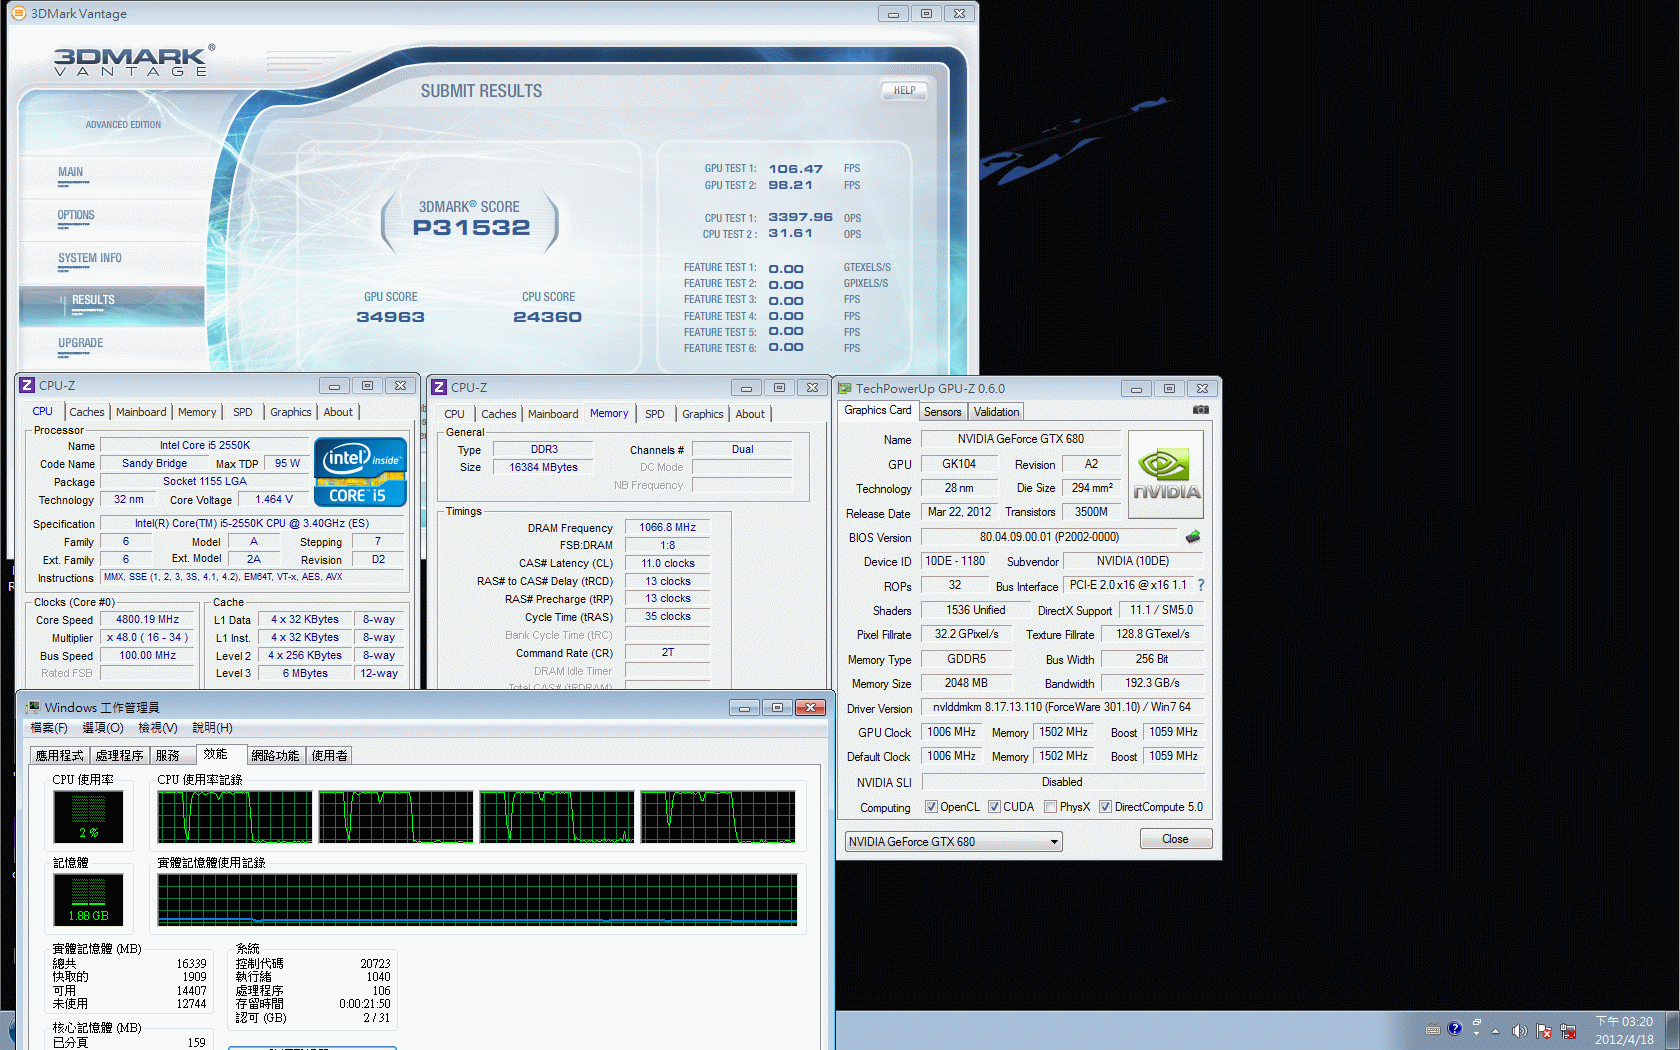Switch to 使用者 tab in Task Manager
The height and width of the screenshot is (1050, 1680).
point(329,756)
